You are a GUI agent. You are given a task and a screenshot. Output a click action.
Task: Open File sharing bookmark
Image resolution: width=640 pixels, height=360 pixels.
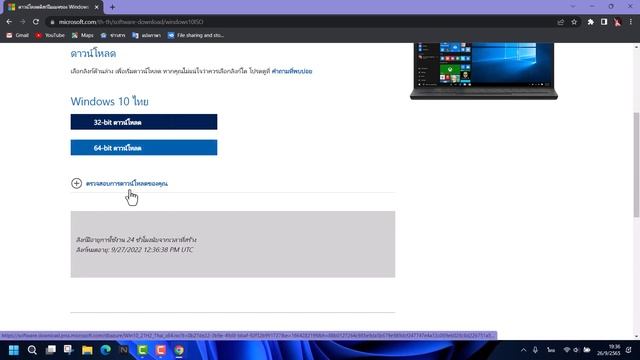click(x=196, y=36)
